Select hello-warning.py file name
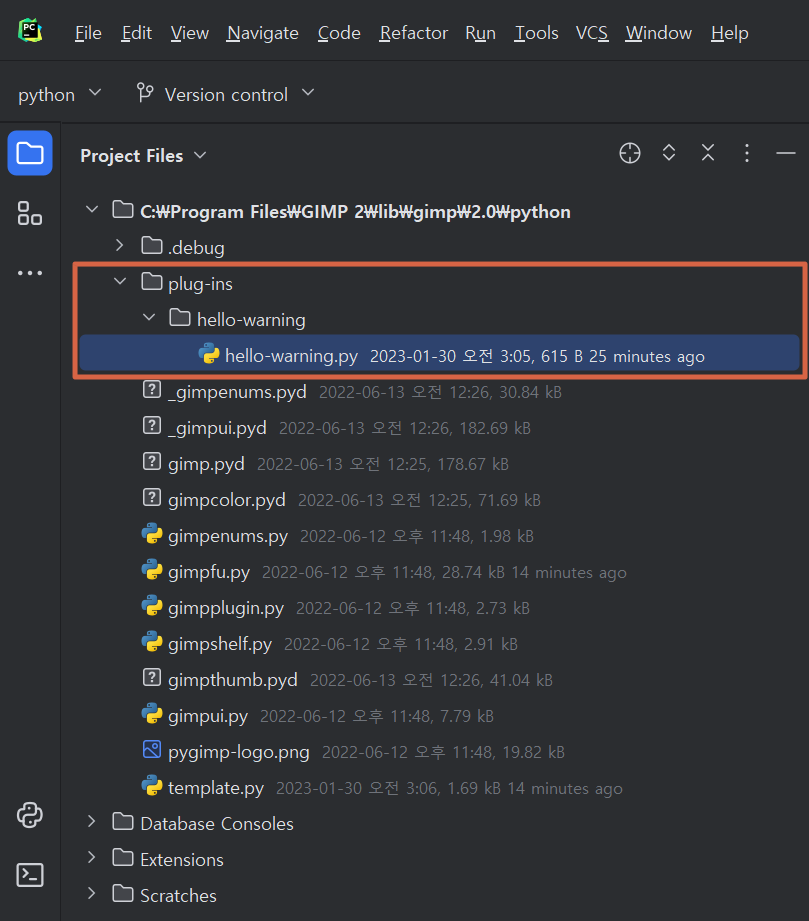 [x=291, y=356]
